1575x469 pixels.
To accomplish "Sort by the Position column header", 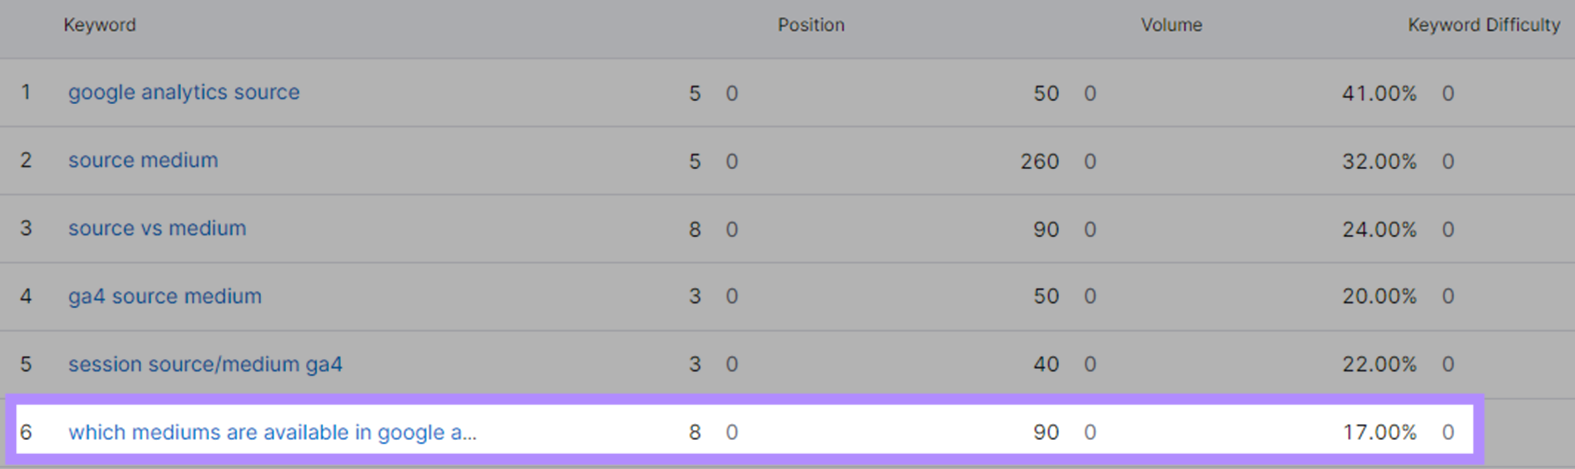I will point(811,25).
